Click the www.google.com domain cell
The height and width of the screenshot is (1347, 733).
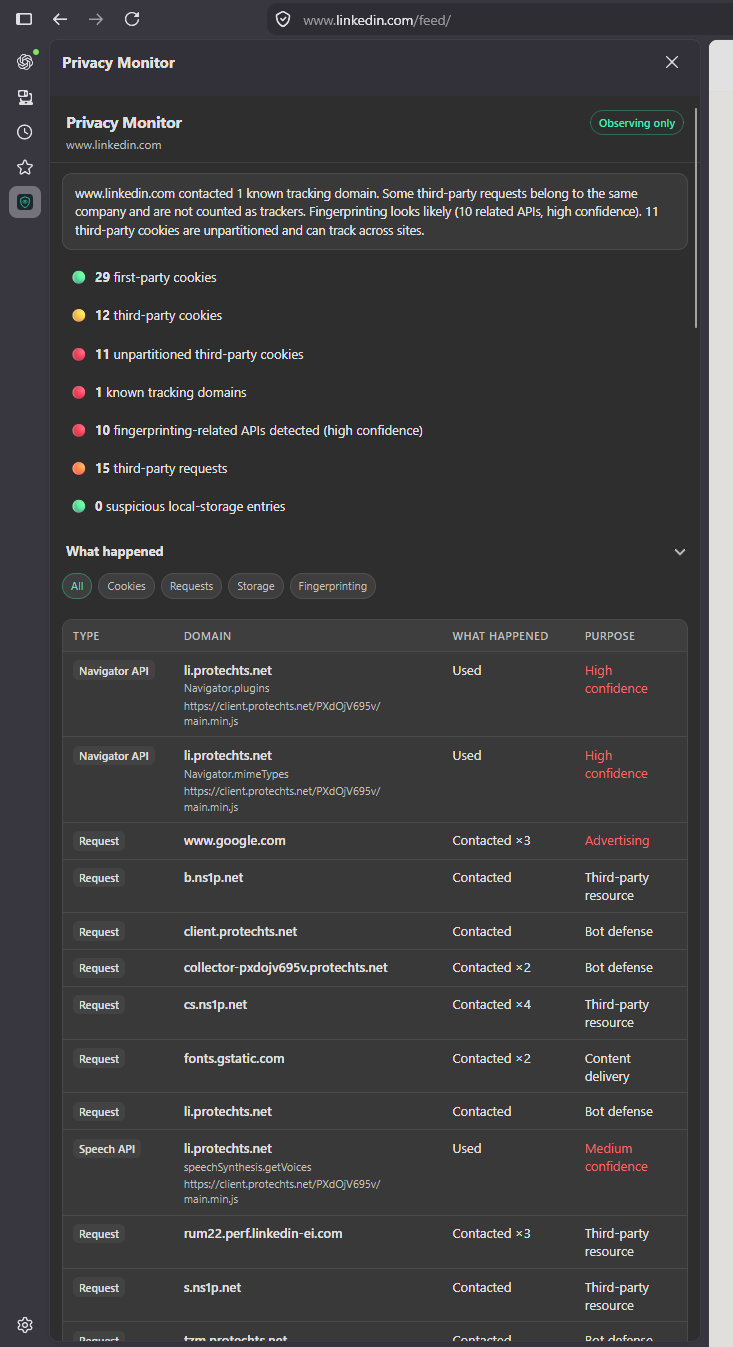tap(235, 840)
